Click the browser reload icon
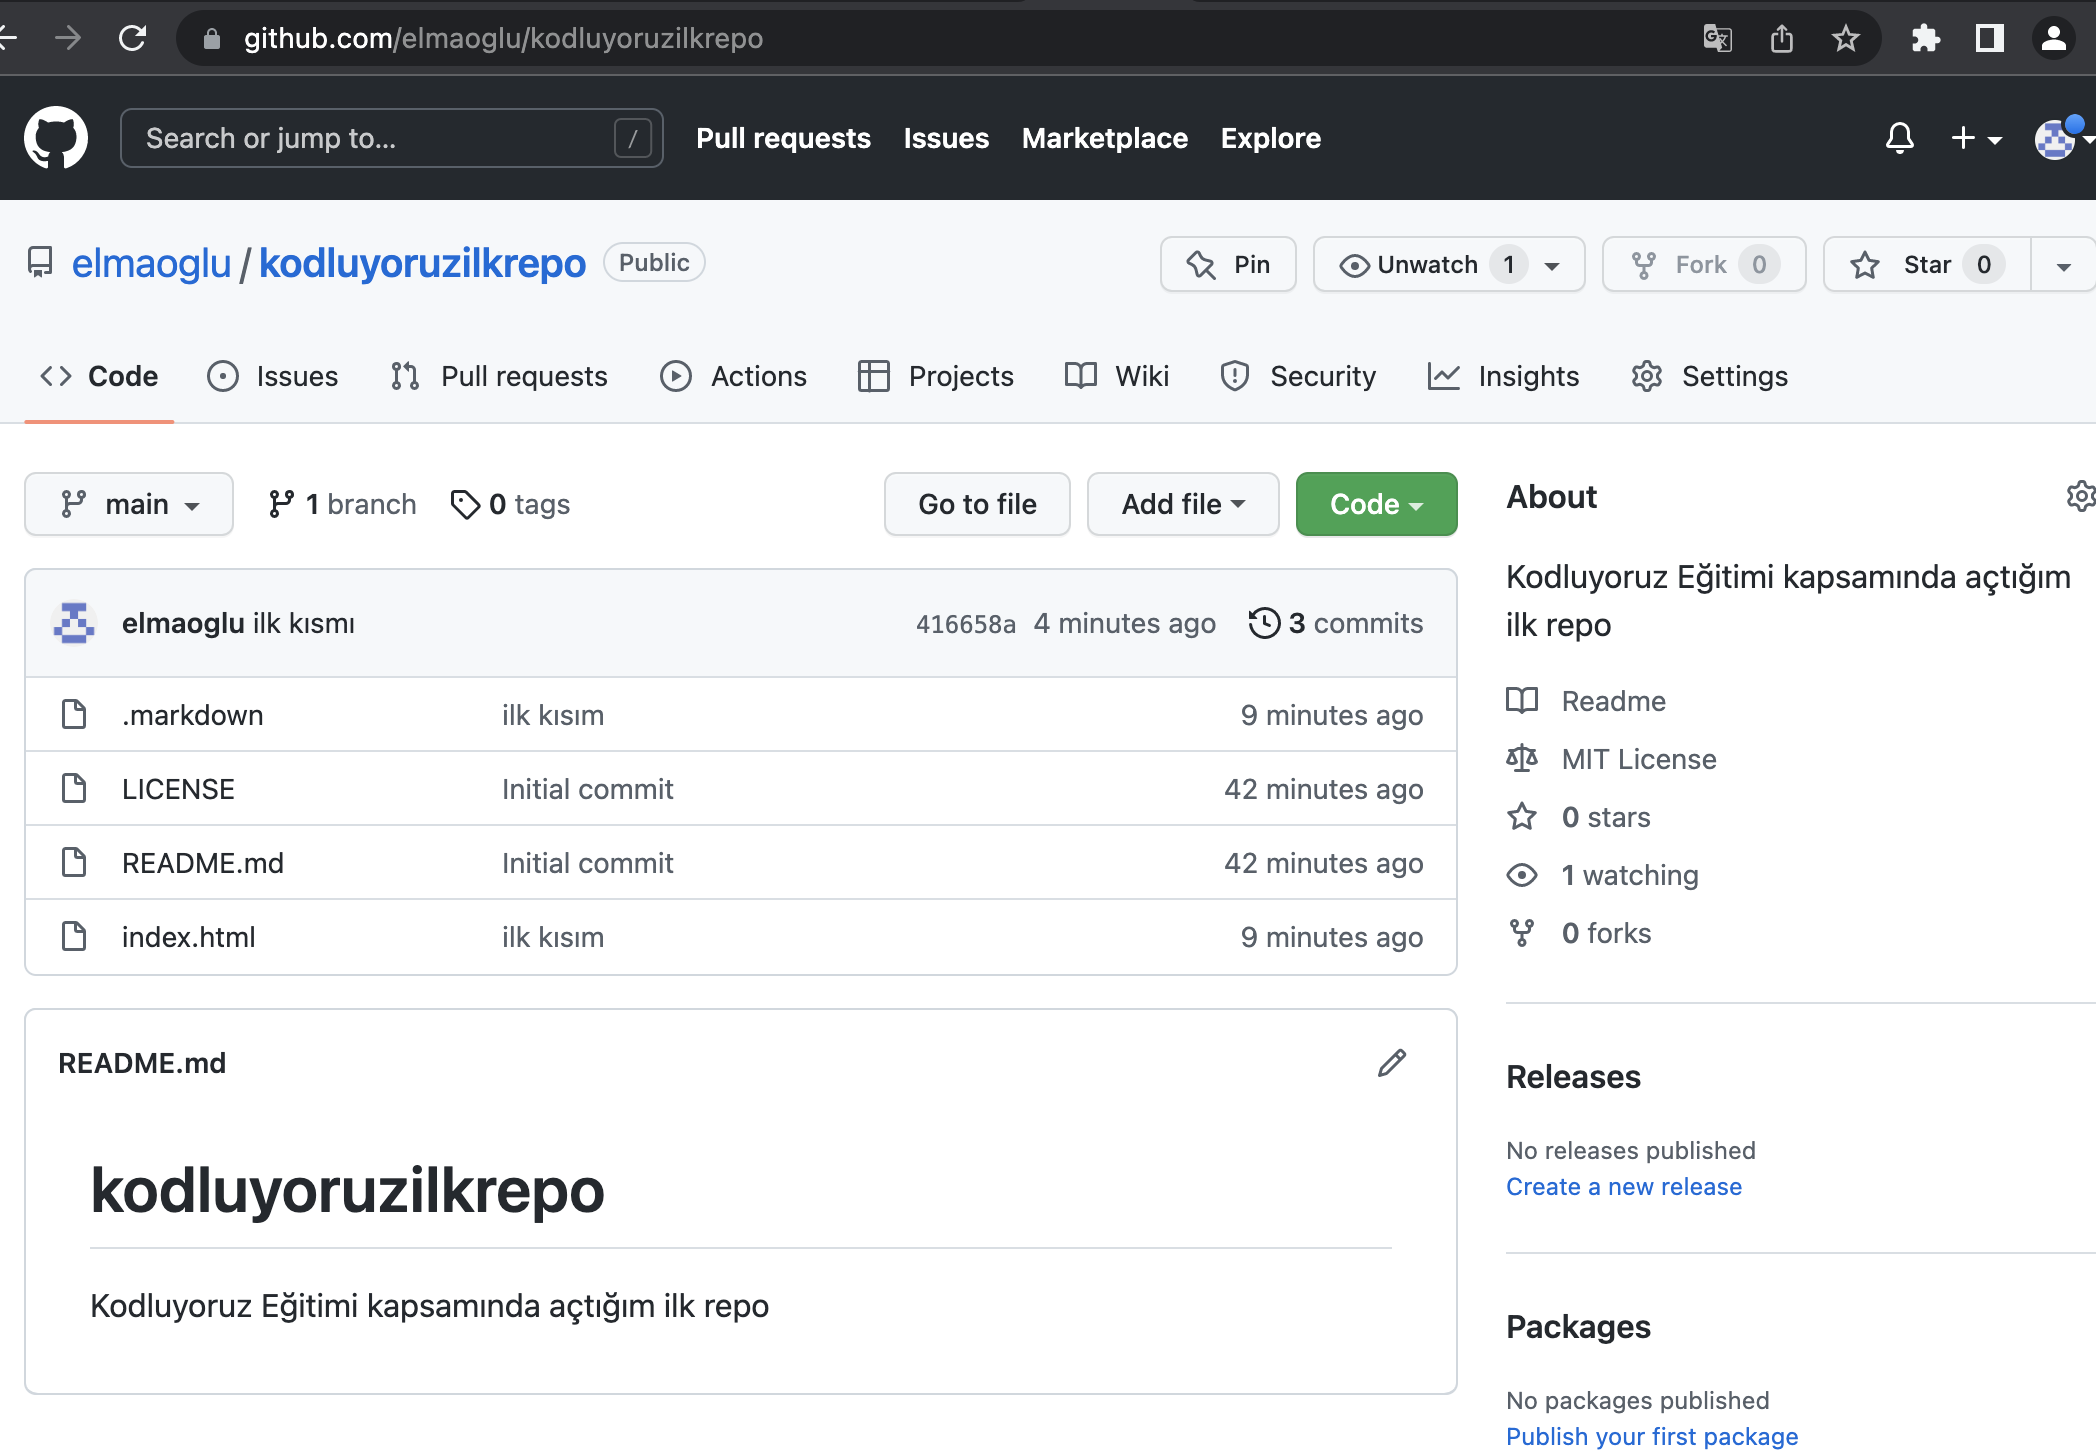 click(x=132, y=38)
